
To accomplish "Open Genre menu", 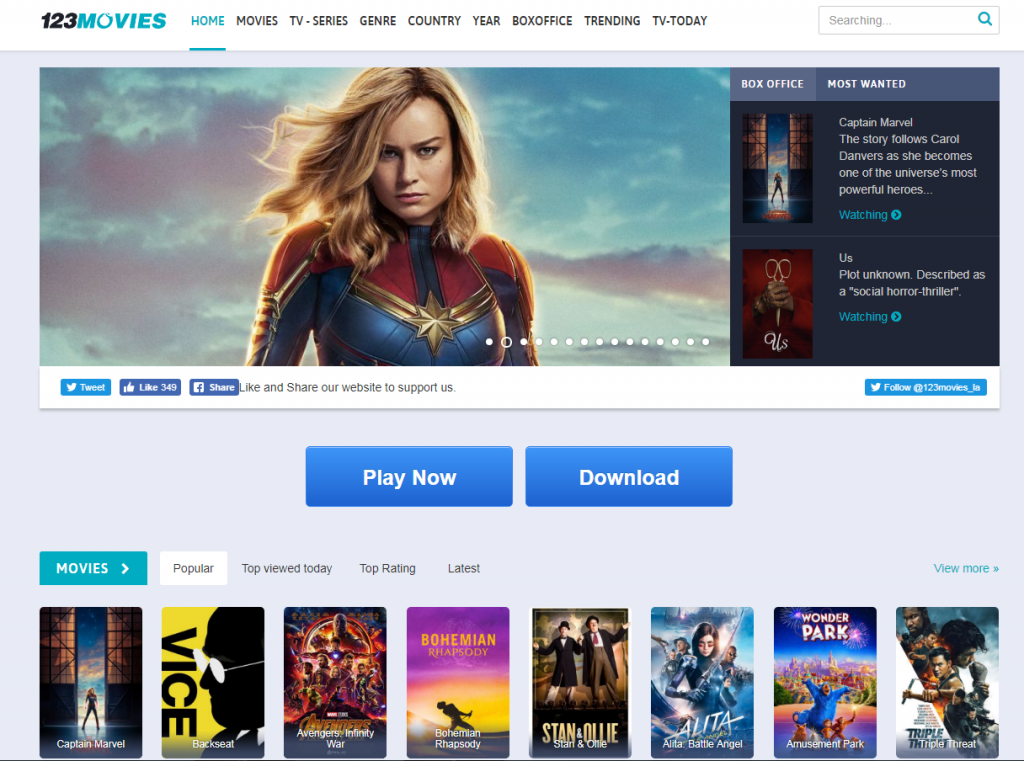I will coord(377,21).
